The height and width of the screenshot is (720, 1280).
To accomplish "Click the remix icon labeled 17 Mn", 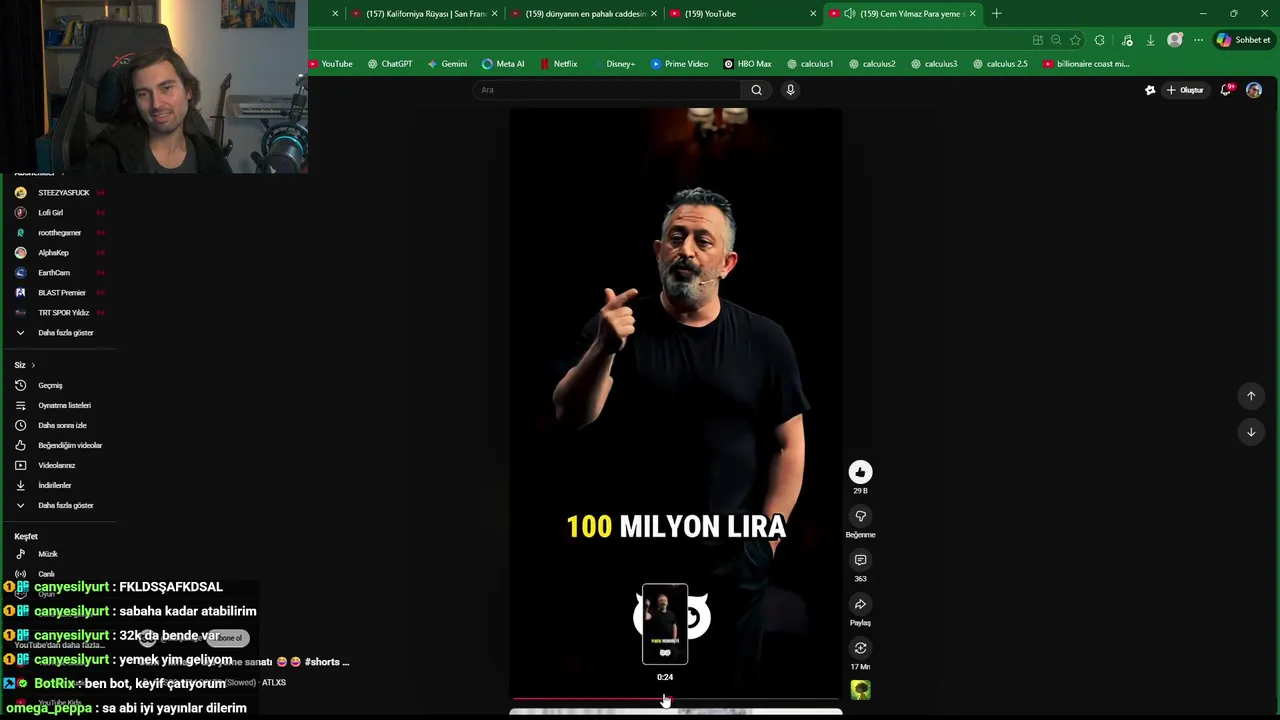I will click(x=860, y=648).
